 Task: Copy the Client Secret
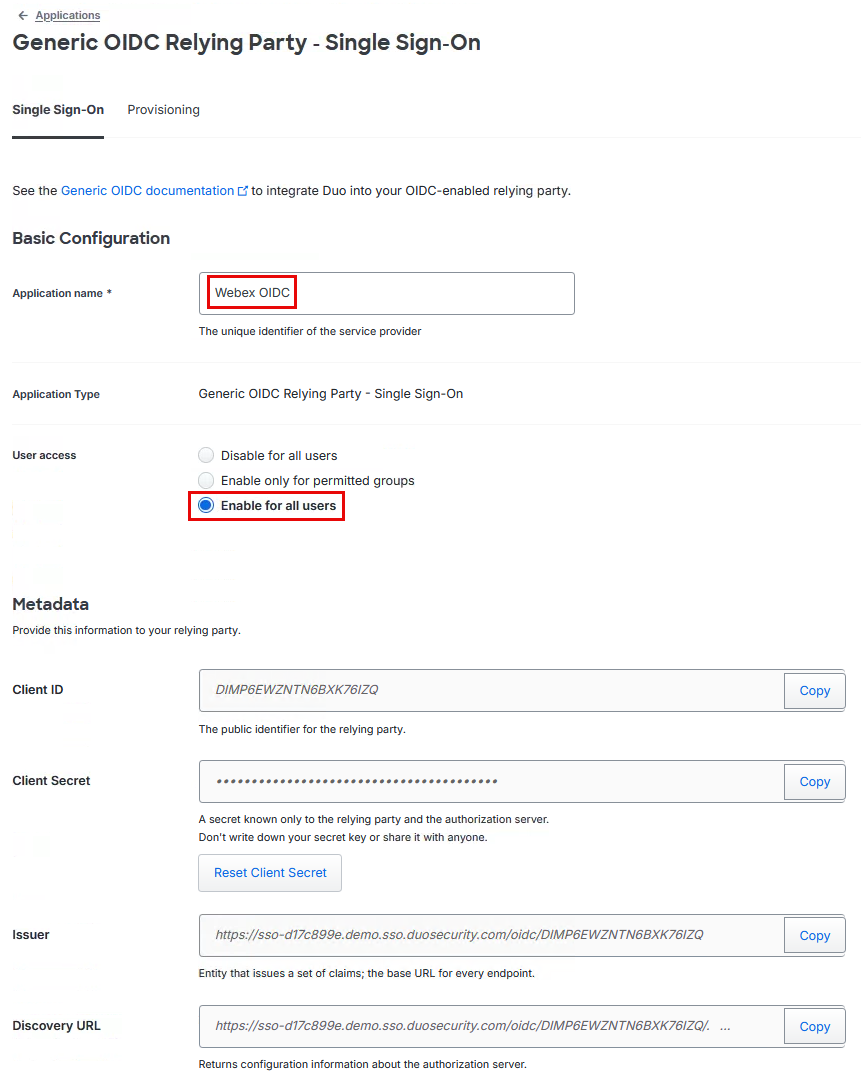click(x=814, y=782)
